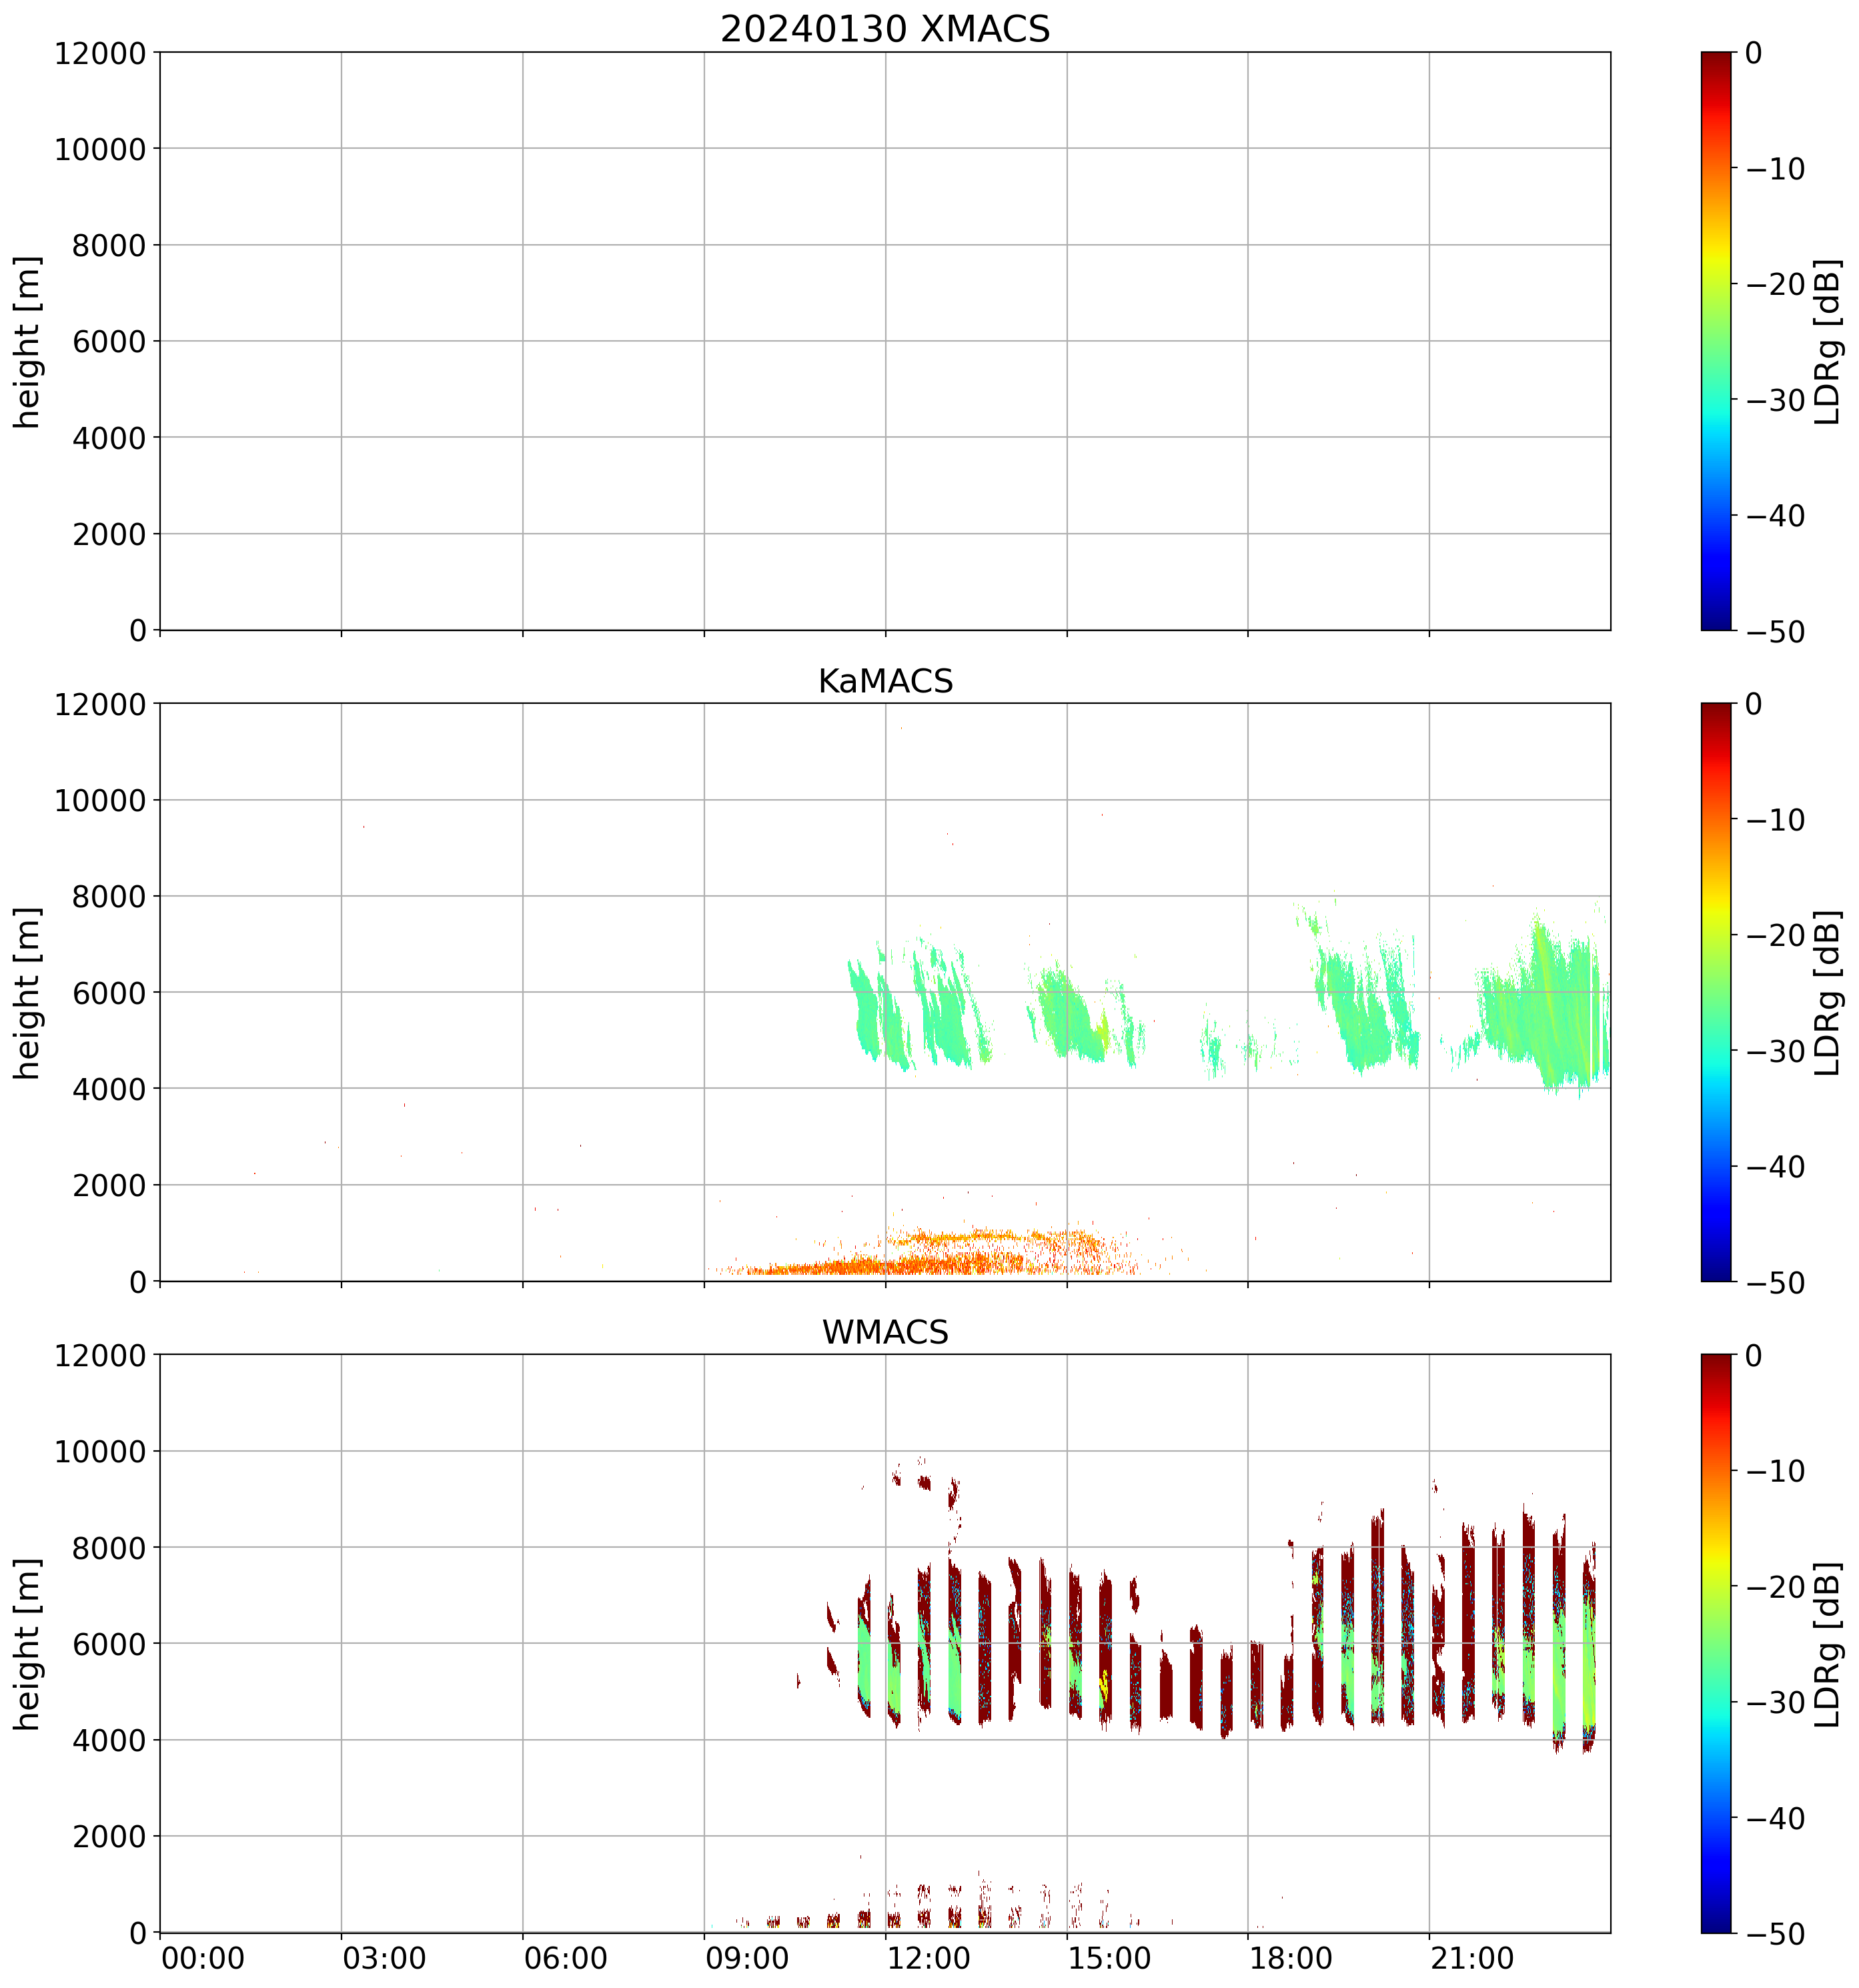Click the 00:00 time axis label
This screenshot has width=1859, height=1988.
tap(203, 1958)
